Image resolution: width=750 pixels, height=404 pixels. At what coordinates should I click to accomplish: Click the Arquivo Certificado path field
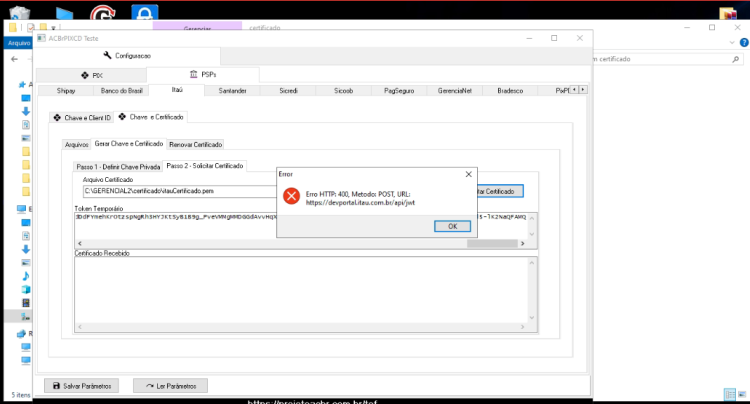click(x=179, y=191)
